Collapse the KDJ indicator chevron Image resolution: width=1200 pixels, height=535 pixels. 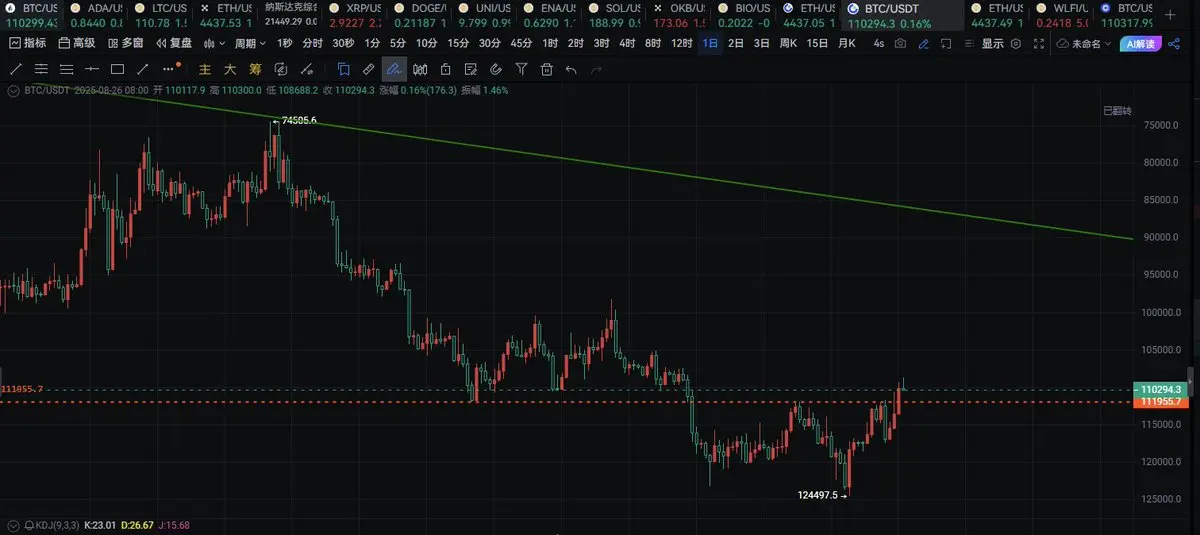[13, 524]
